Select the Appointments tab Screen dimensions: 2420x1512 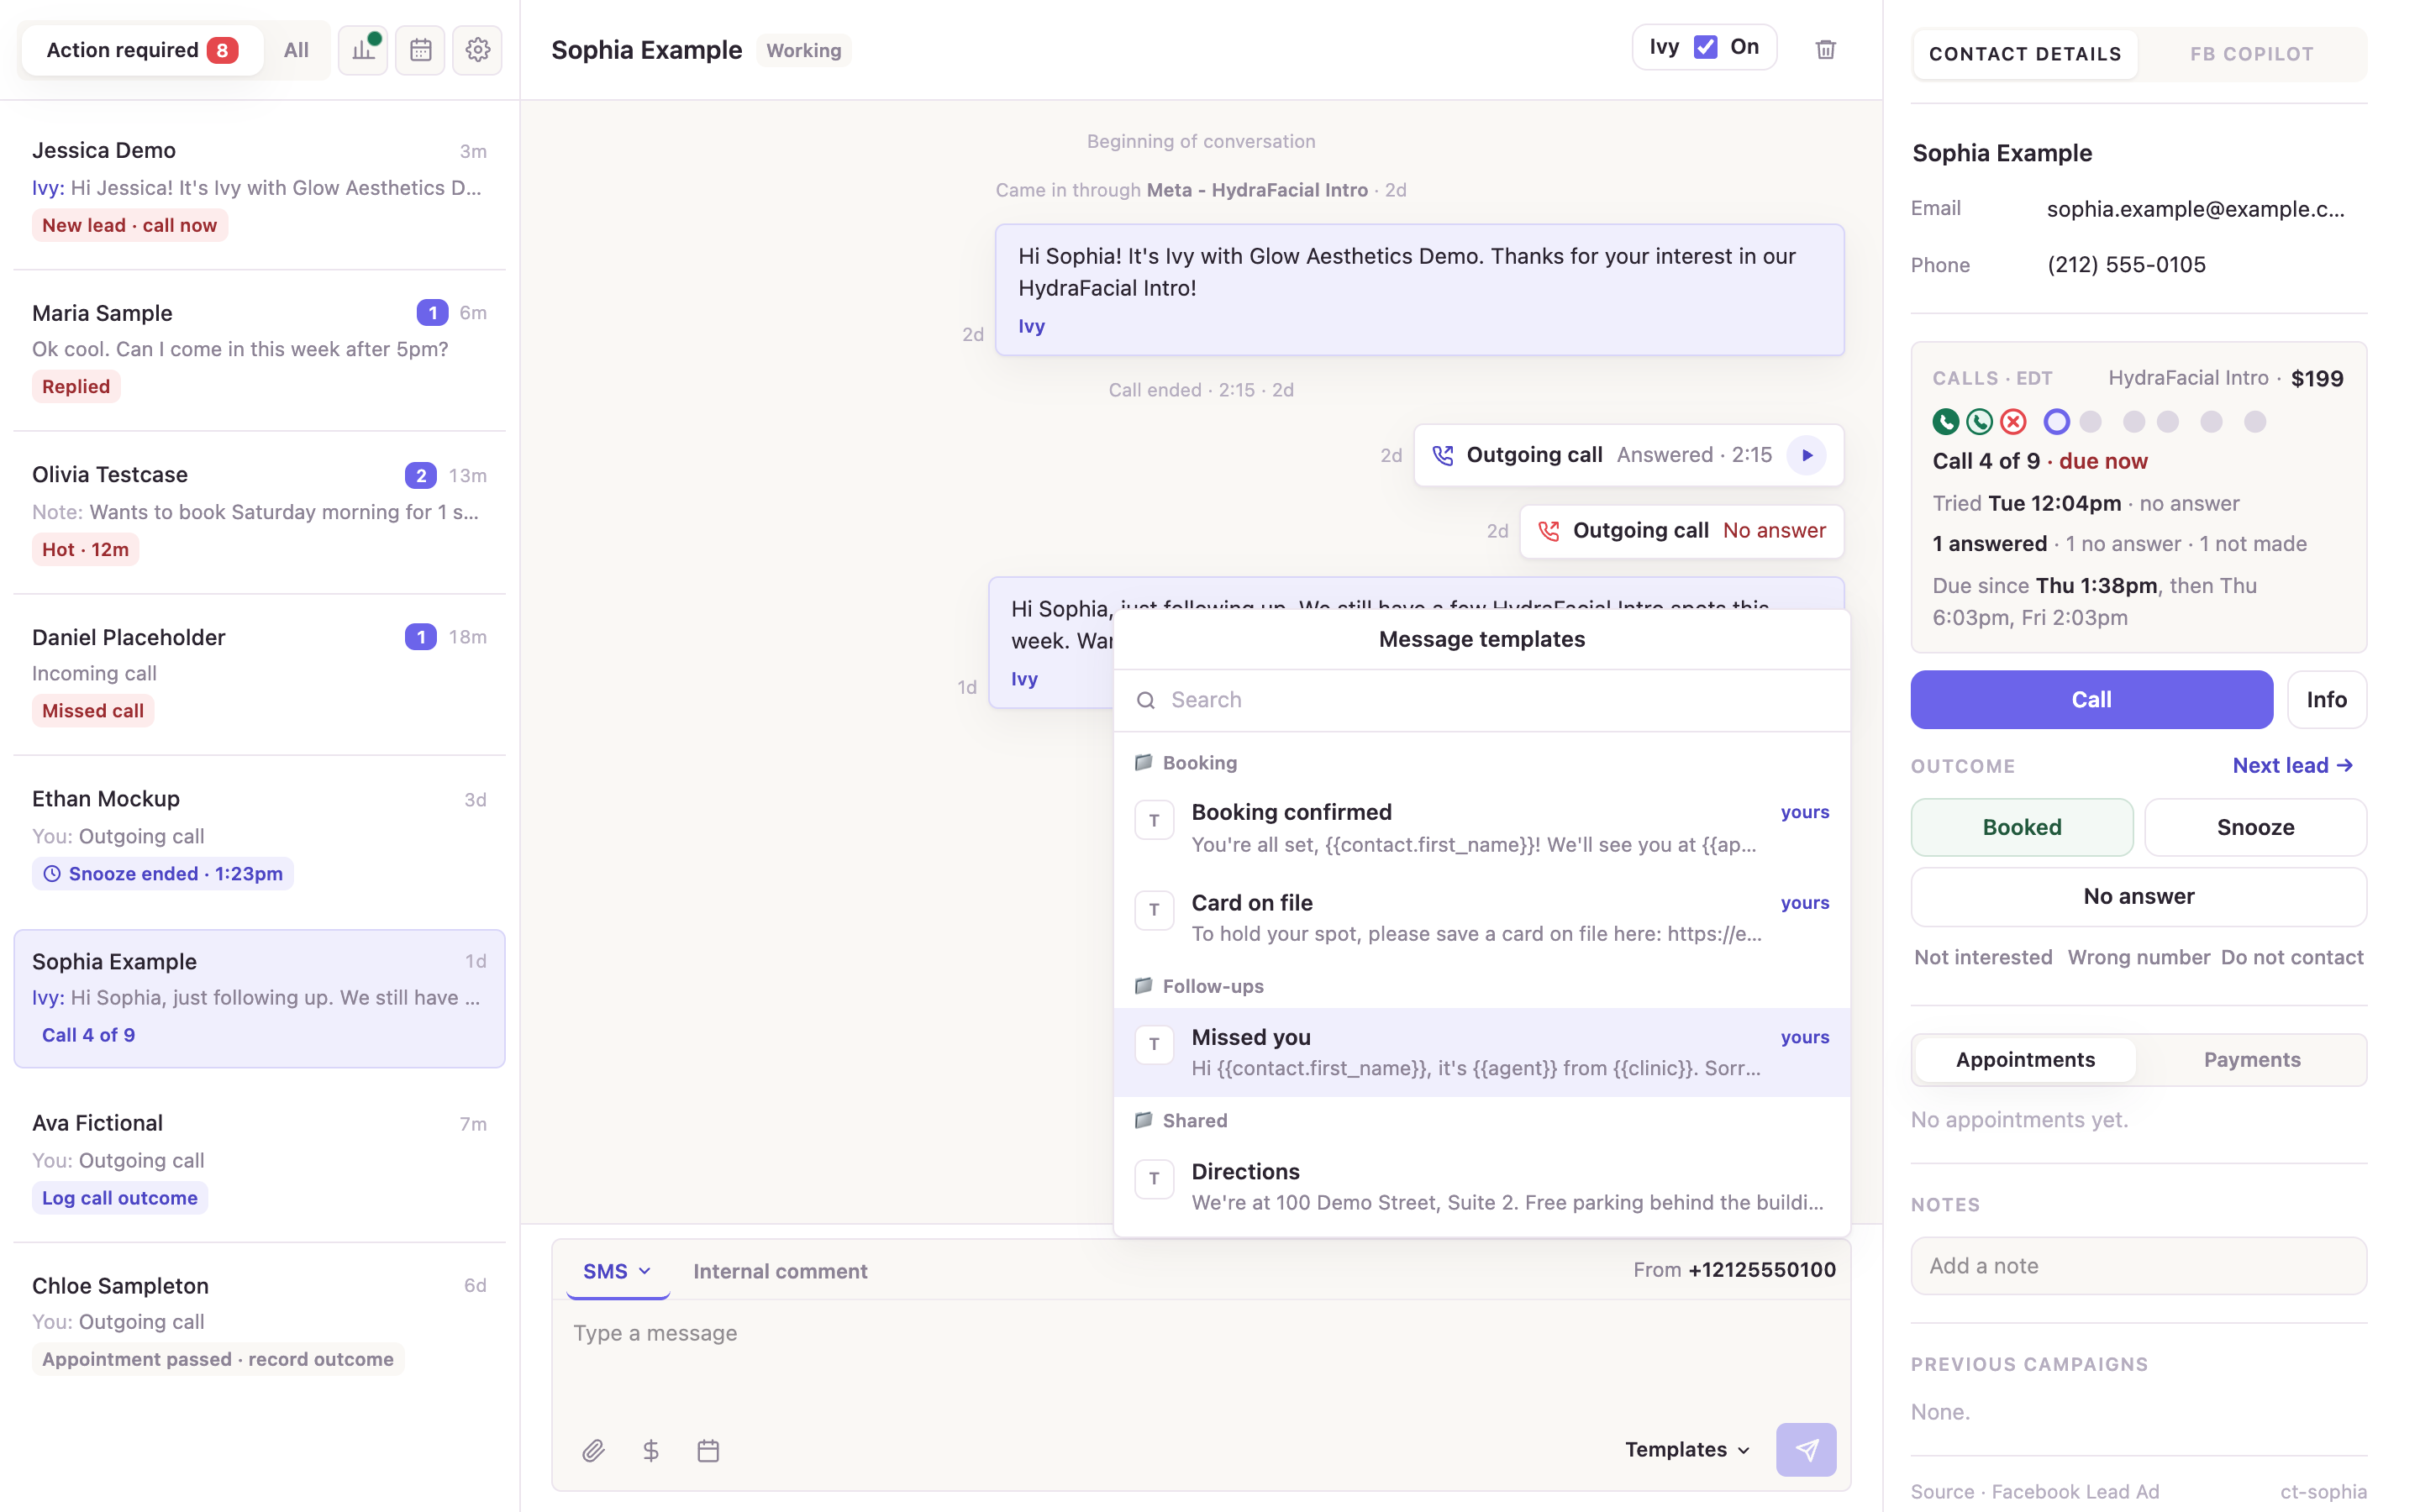[x=2025, y=1060]
